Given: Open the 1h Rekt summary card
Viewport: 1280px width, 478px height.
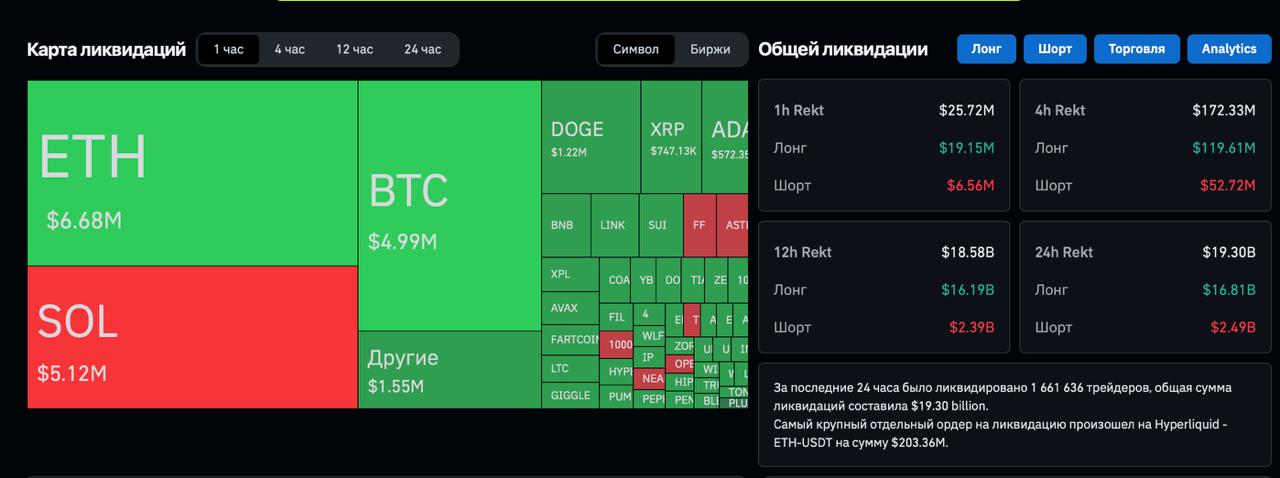Looking at the screenshot, I should pos(884,146).
